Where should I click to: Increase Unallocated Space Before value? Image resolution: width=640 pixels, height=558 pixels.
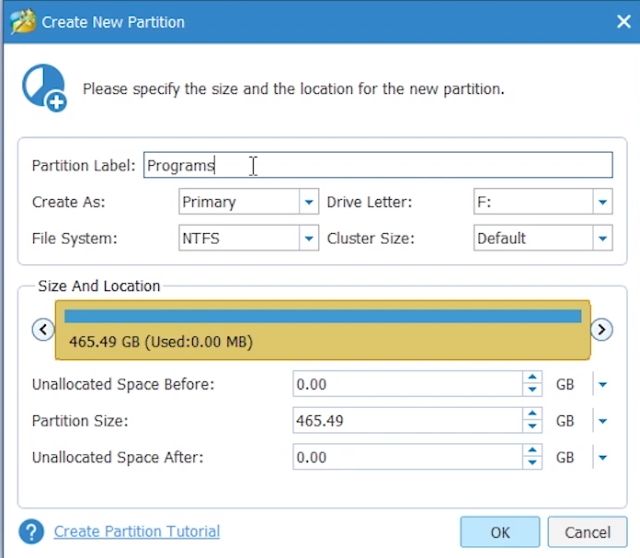[532, 378]
